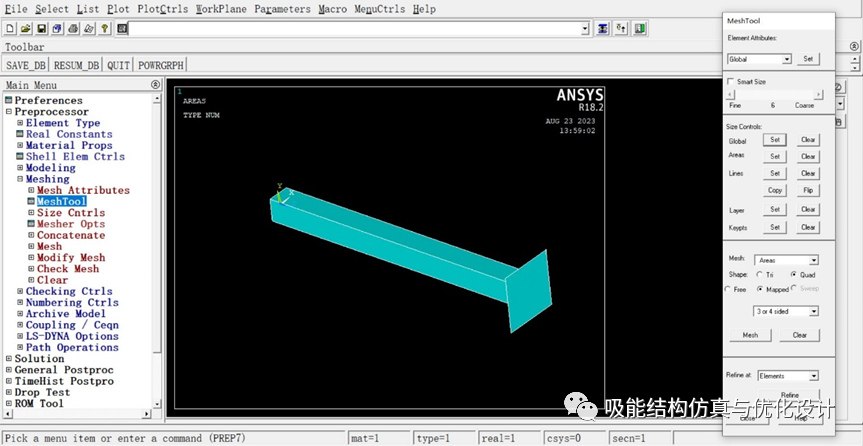Open the Select menu
The width and height of the screenshot is (863, 446).
coord(52,9)
